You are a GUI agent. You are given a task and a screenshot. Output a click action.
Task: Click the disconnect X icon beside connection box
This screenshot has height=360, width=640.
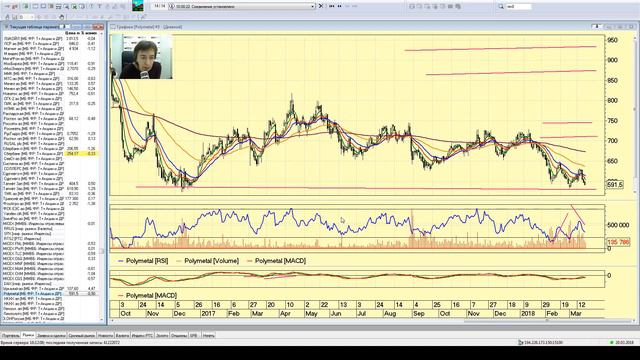[321, 6]
